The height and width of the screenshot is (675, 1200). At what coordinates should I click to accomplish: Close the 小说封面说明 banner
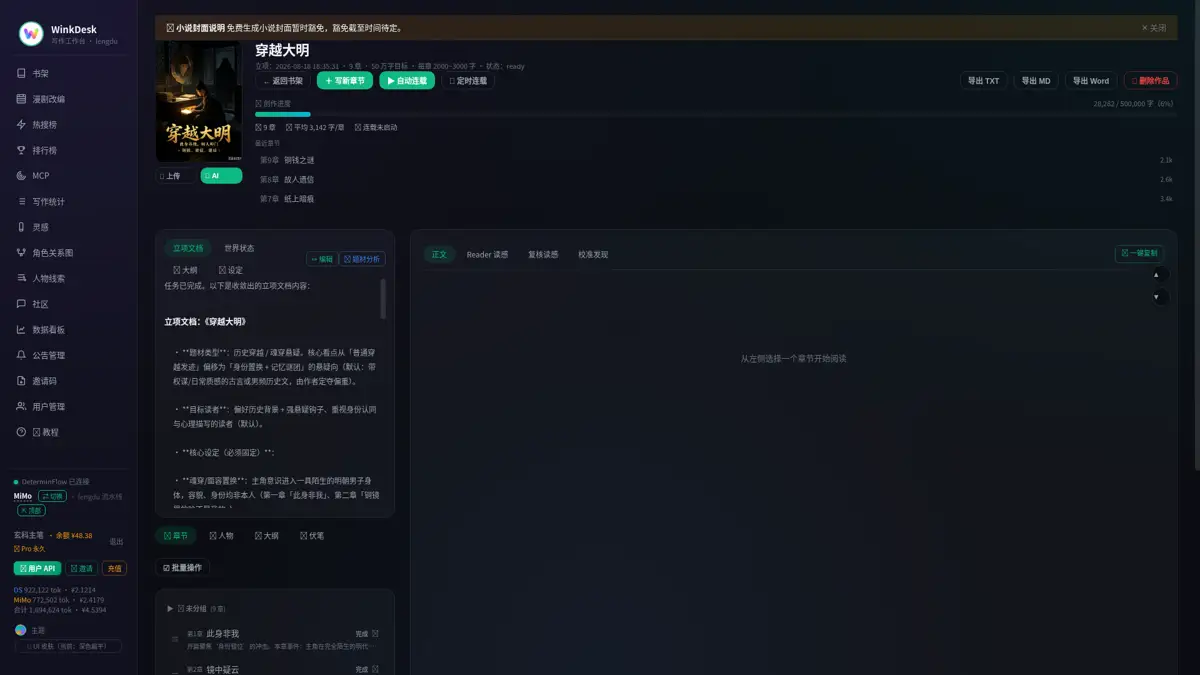pyautogui.click(x=1154, y=28)
